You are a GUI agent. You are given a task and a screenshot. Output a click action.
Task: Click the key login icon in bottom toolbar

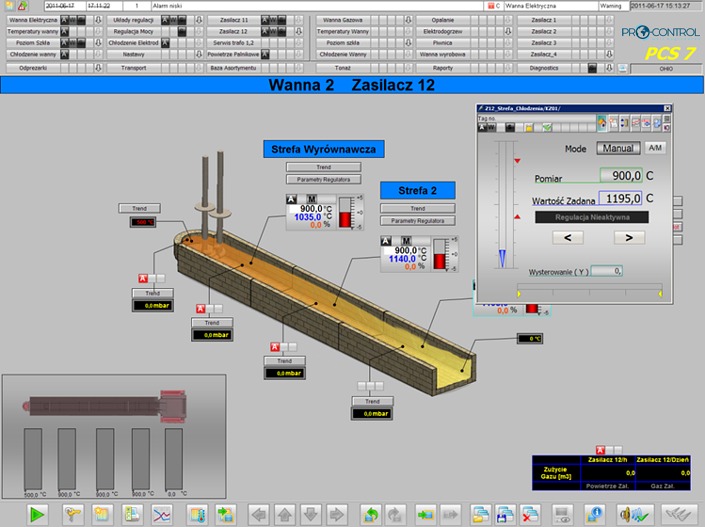(x=72, y=514)
